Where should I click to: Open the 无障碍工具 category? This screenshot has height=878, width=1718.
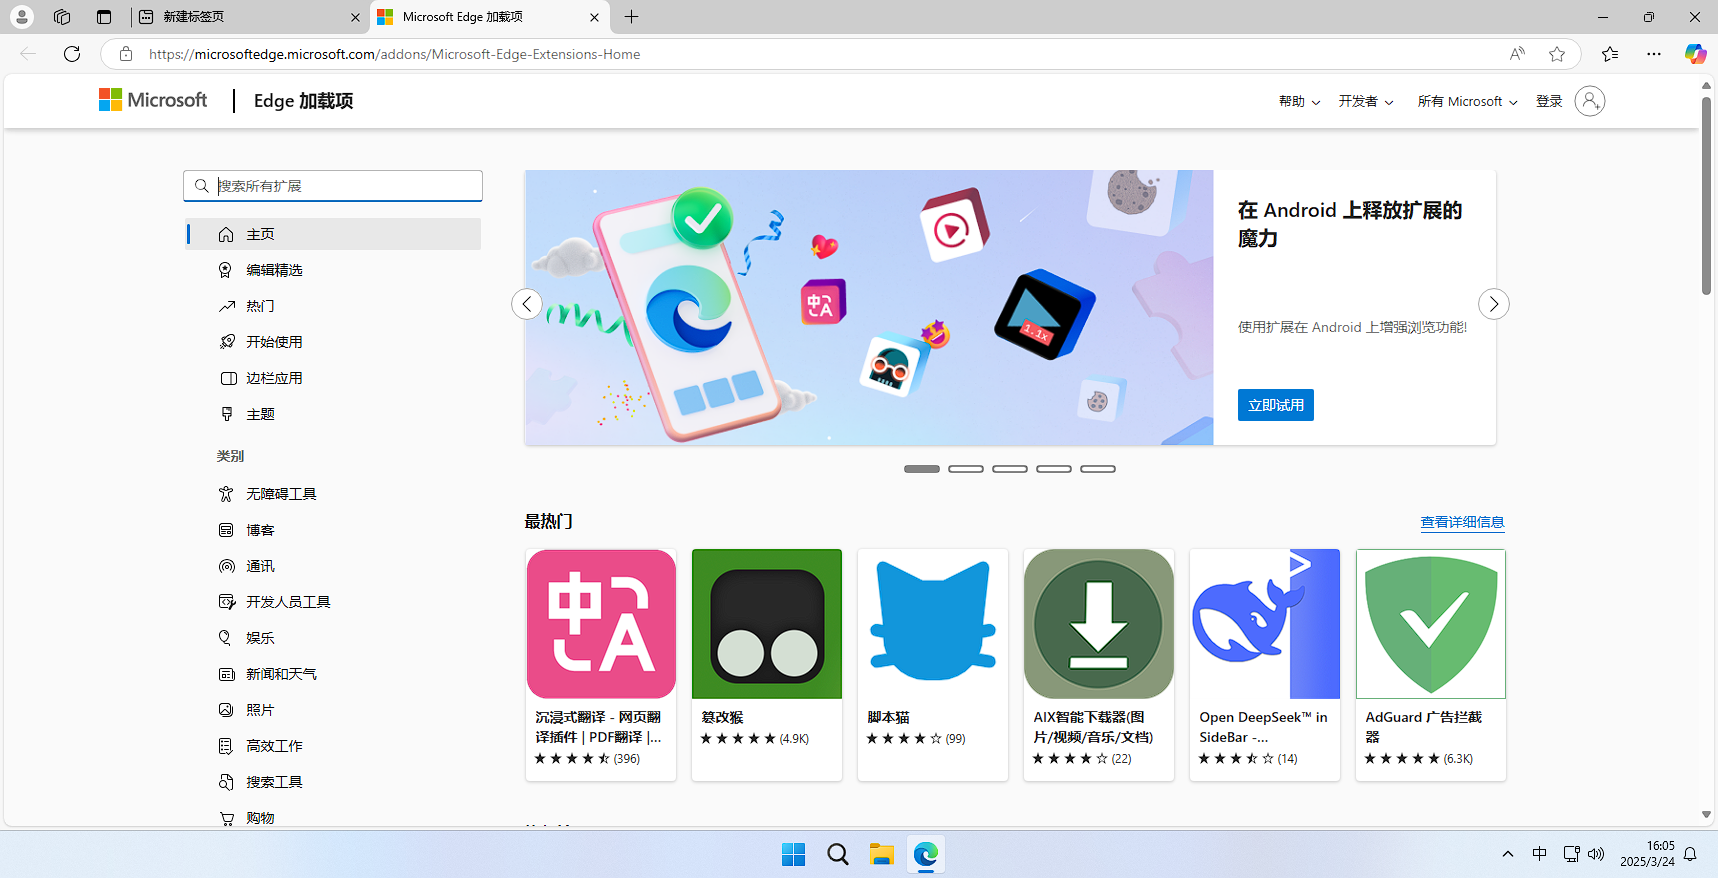click(x=333, y=494)
